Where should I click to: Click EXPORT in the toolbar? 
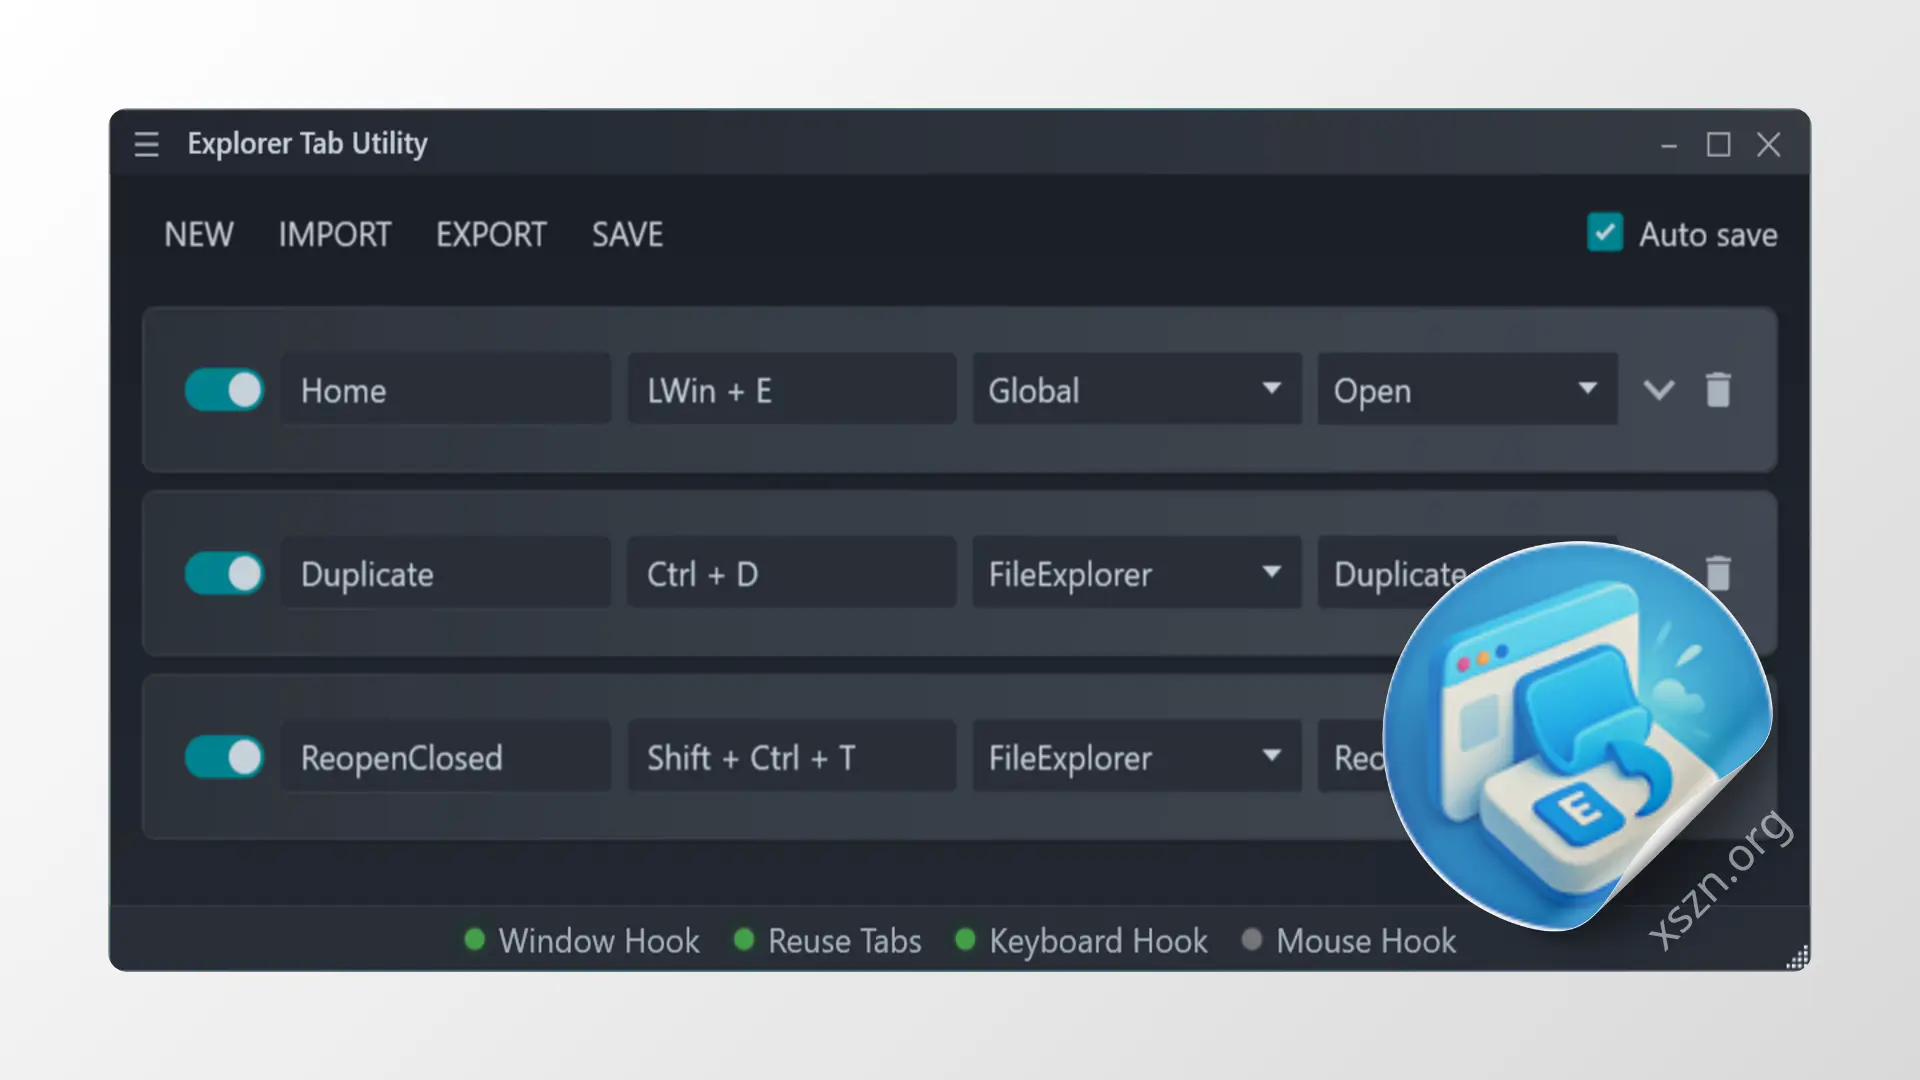[491, 235]
